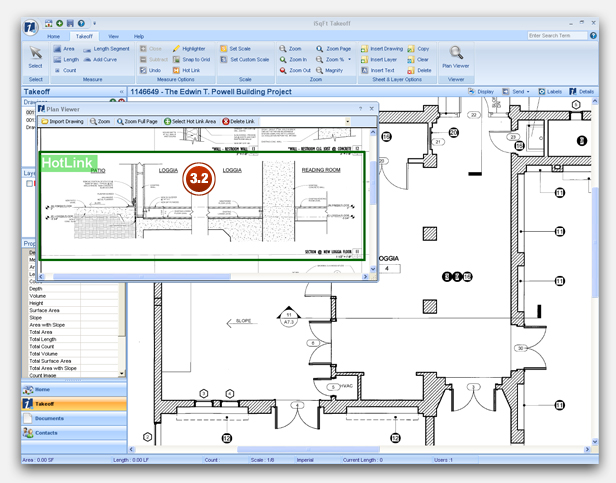Click Clear in Sheet & Layer Options
Viewport: 616px width, 483px height.
tap(418, 59)
